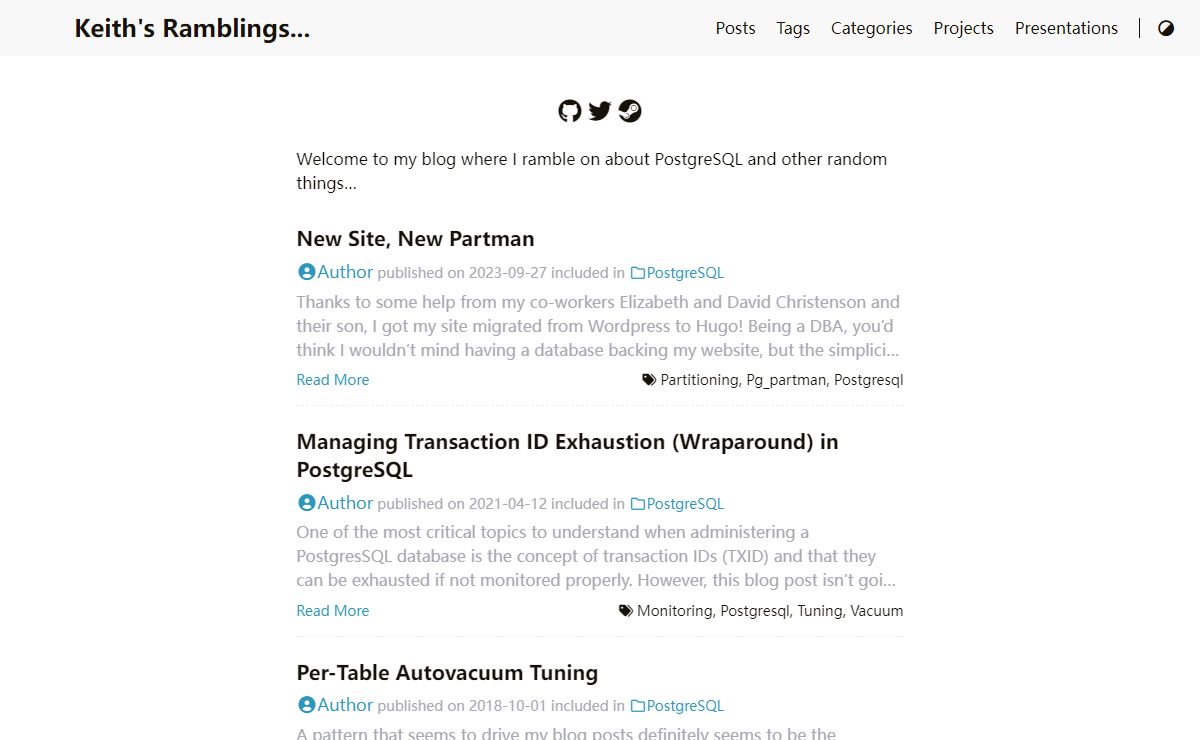Screen dimensions: 1200x740
Task: Open the Steam profile icon
Action: pos(630,111)
